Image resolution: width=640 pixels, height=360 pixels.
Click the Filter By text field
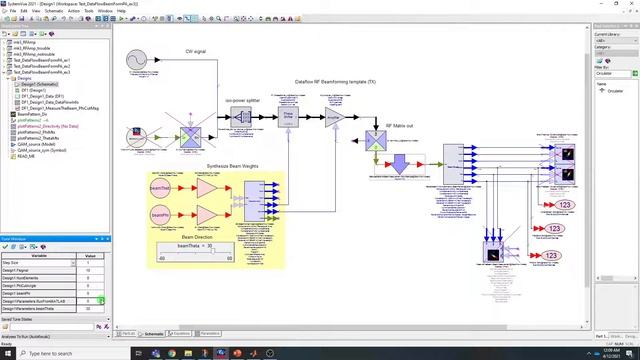(613, 73)
